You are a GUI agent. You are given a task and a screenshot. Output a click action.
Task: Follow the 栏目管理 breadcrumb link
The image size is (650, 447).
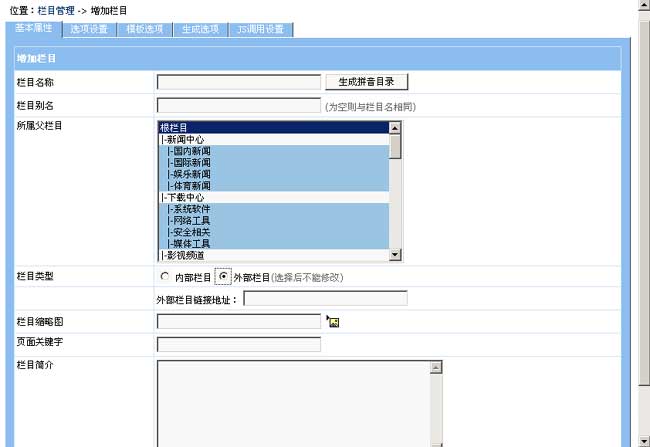tap(56, 9)
